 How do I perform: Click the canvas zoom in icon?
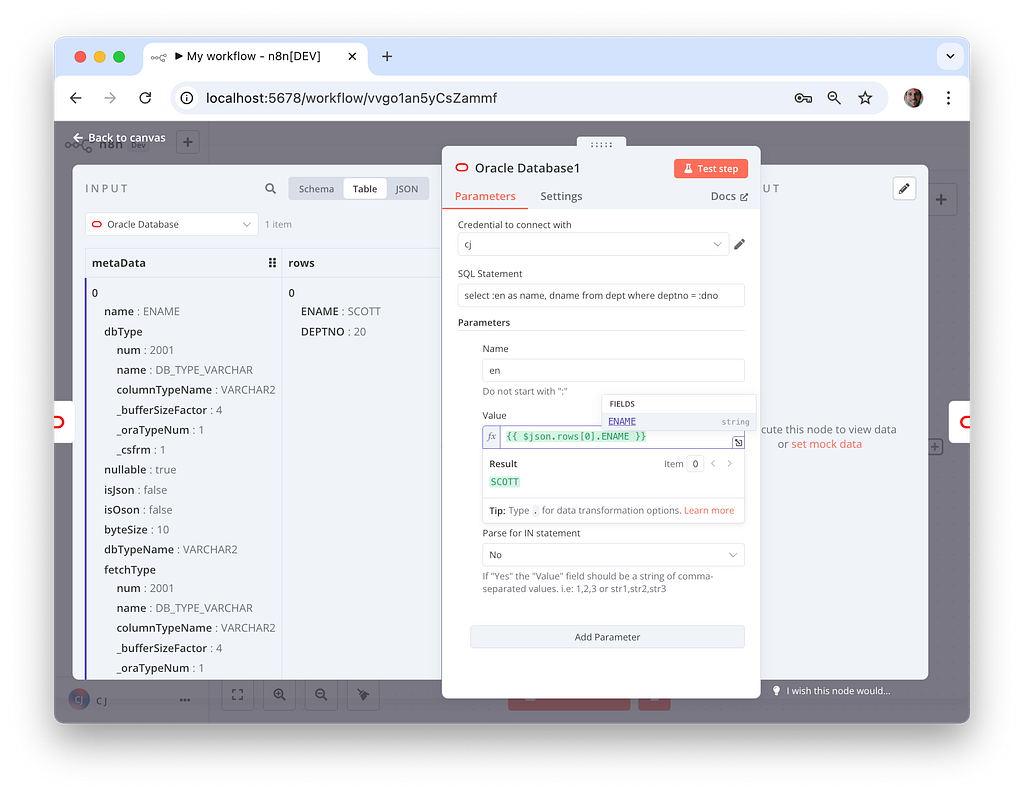click(x=279, y=694)
